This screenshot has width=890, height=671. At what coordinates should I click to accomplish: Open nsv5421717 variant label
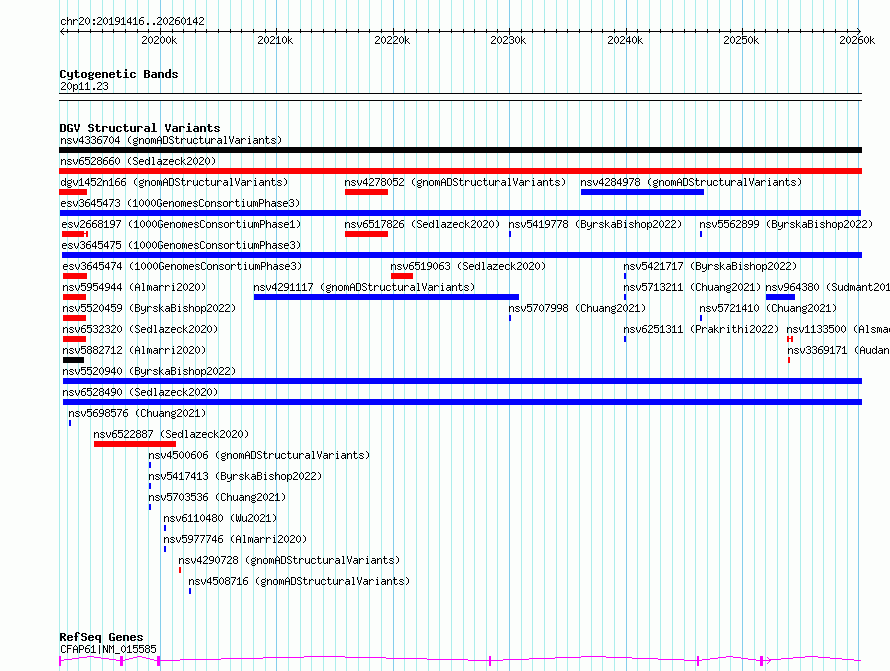point(710,266)
